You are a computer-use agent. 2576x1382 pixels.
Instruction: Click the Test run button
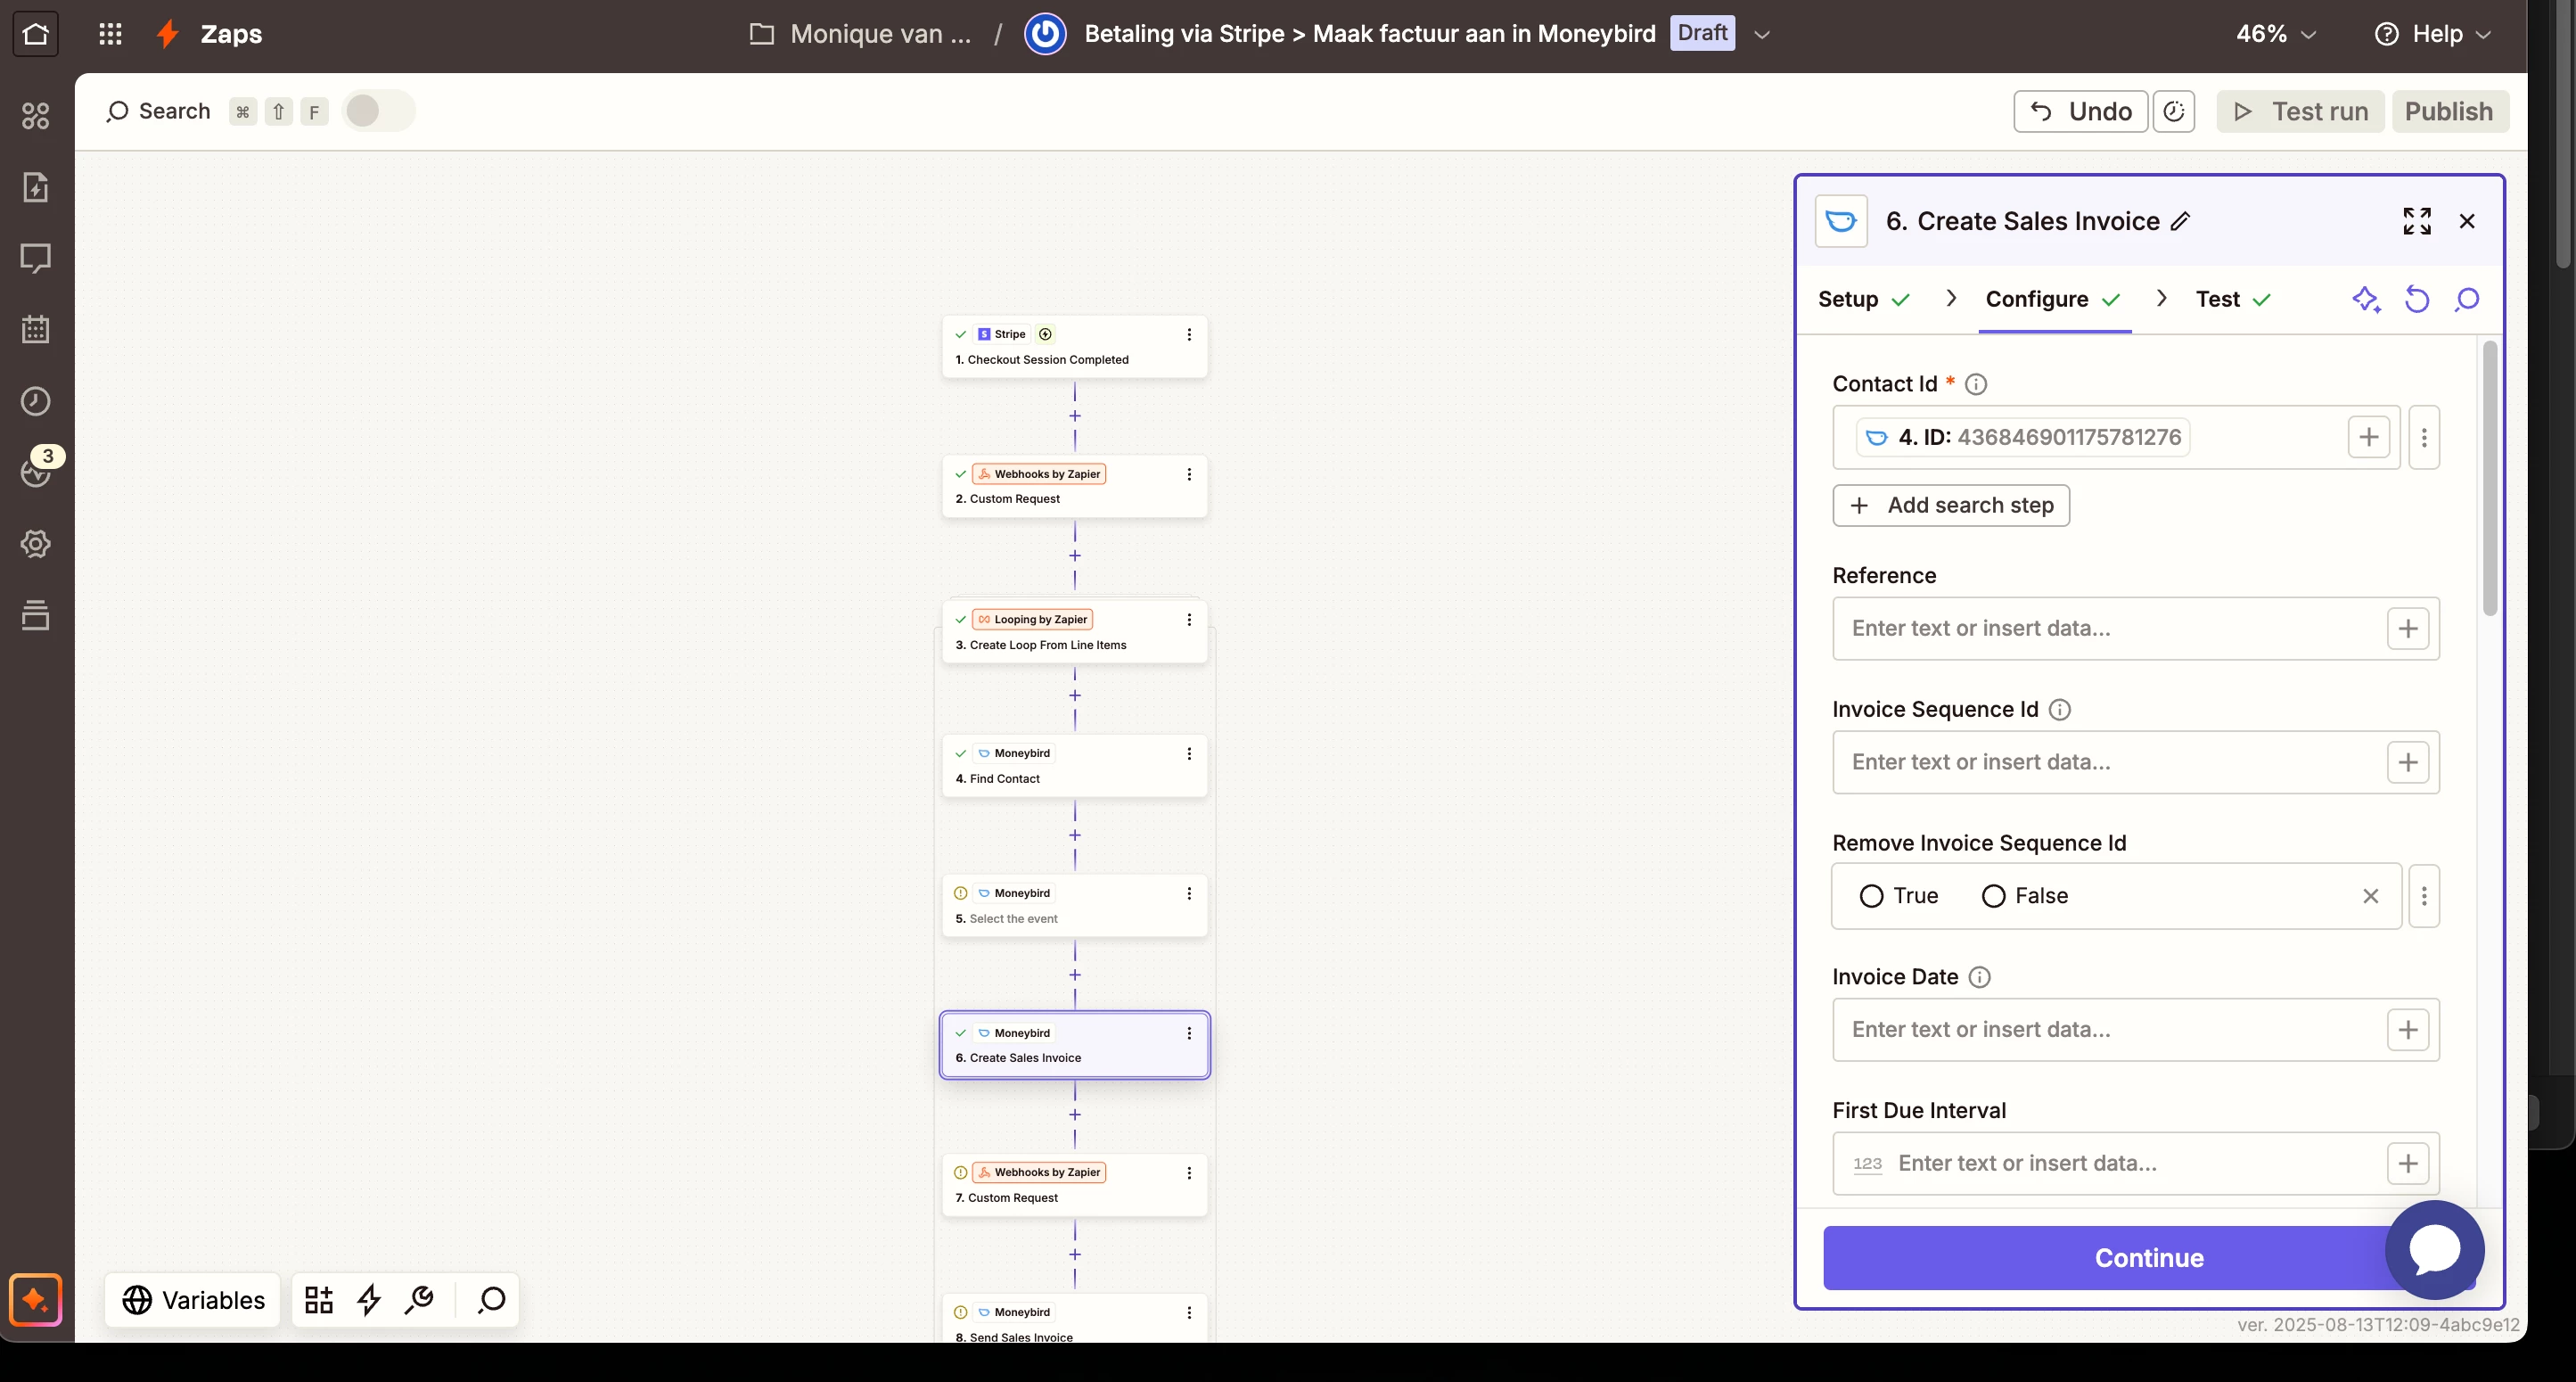(x=2300, y=111)
